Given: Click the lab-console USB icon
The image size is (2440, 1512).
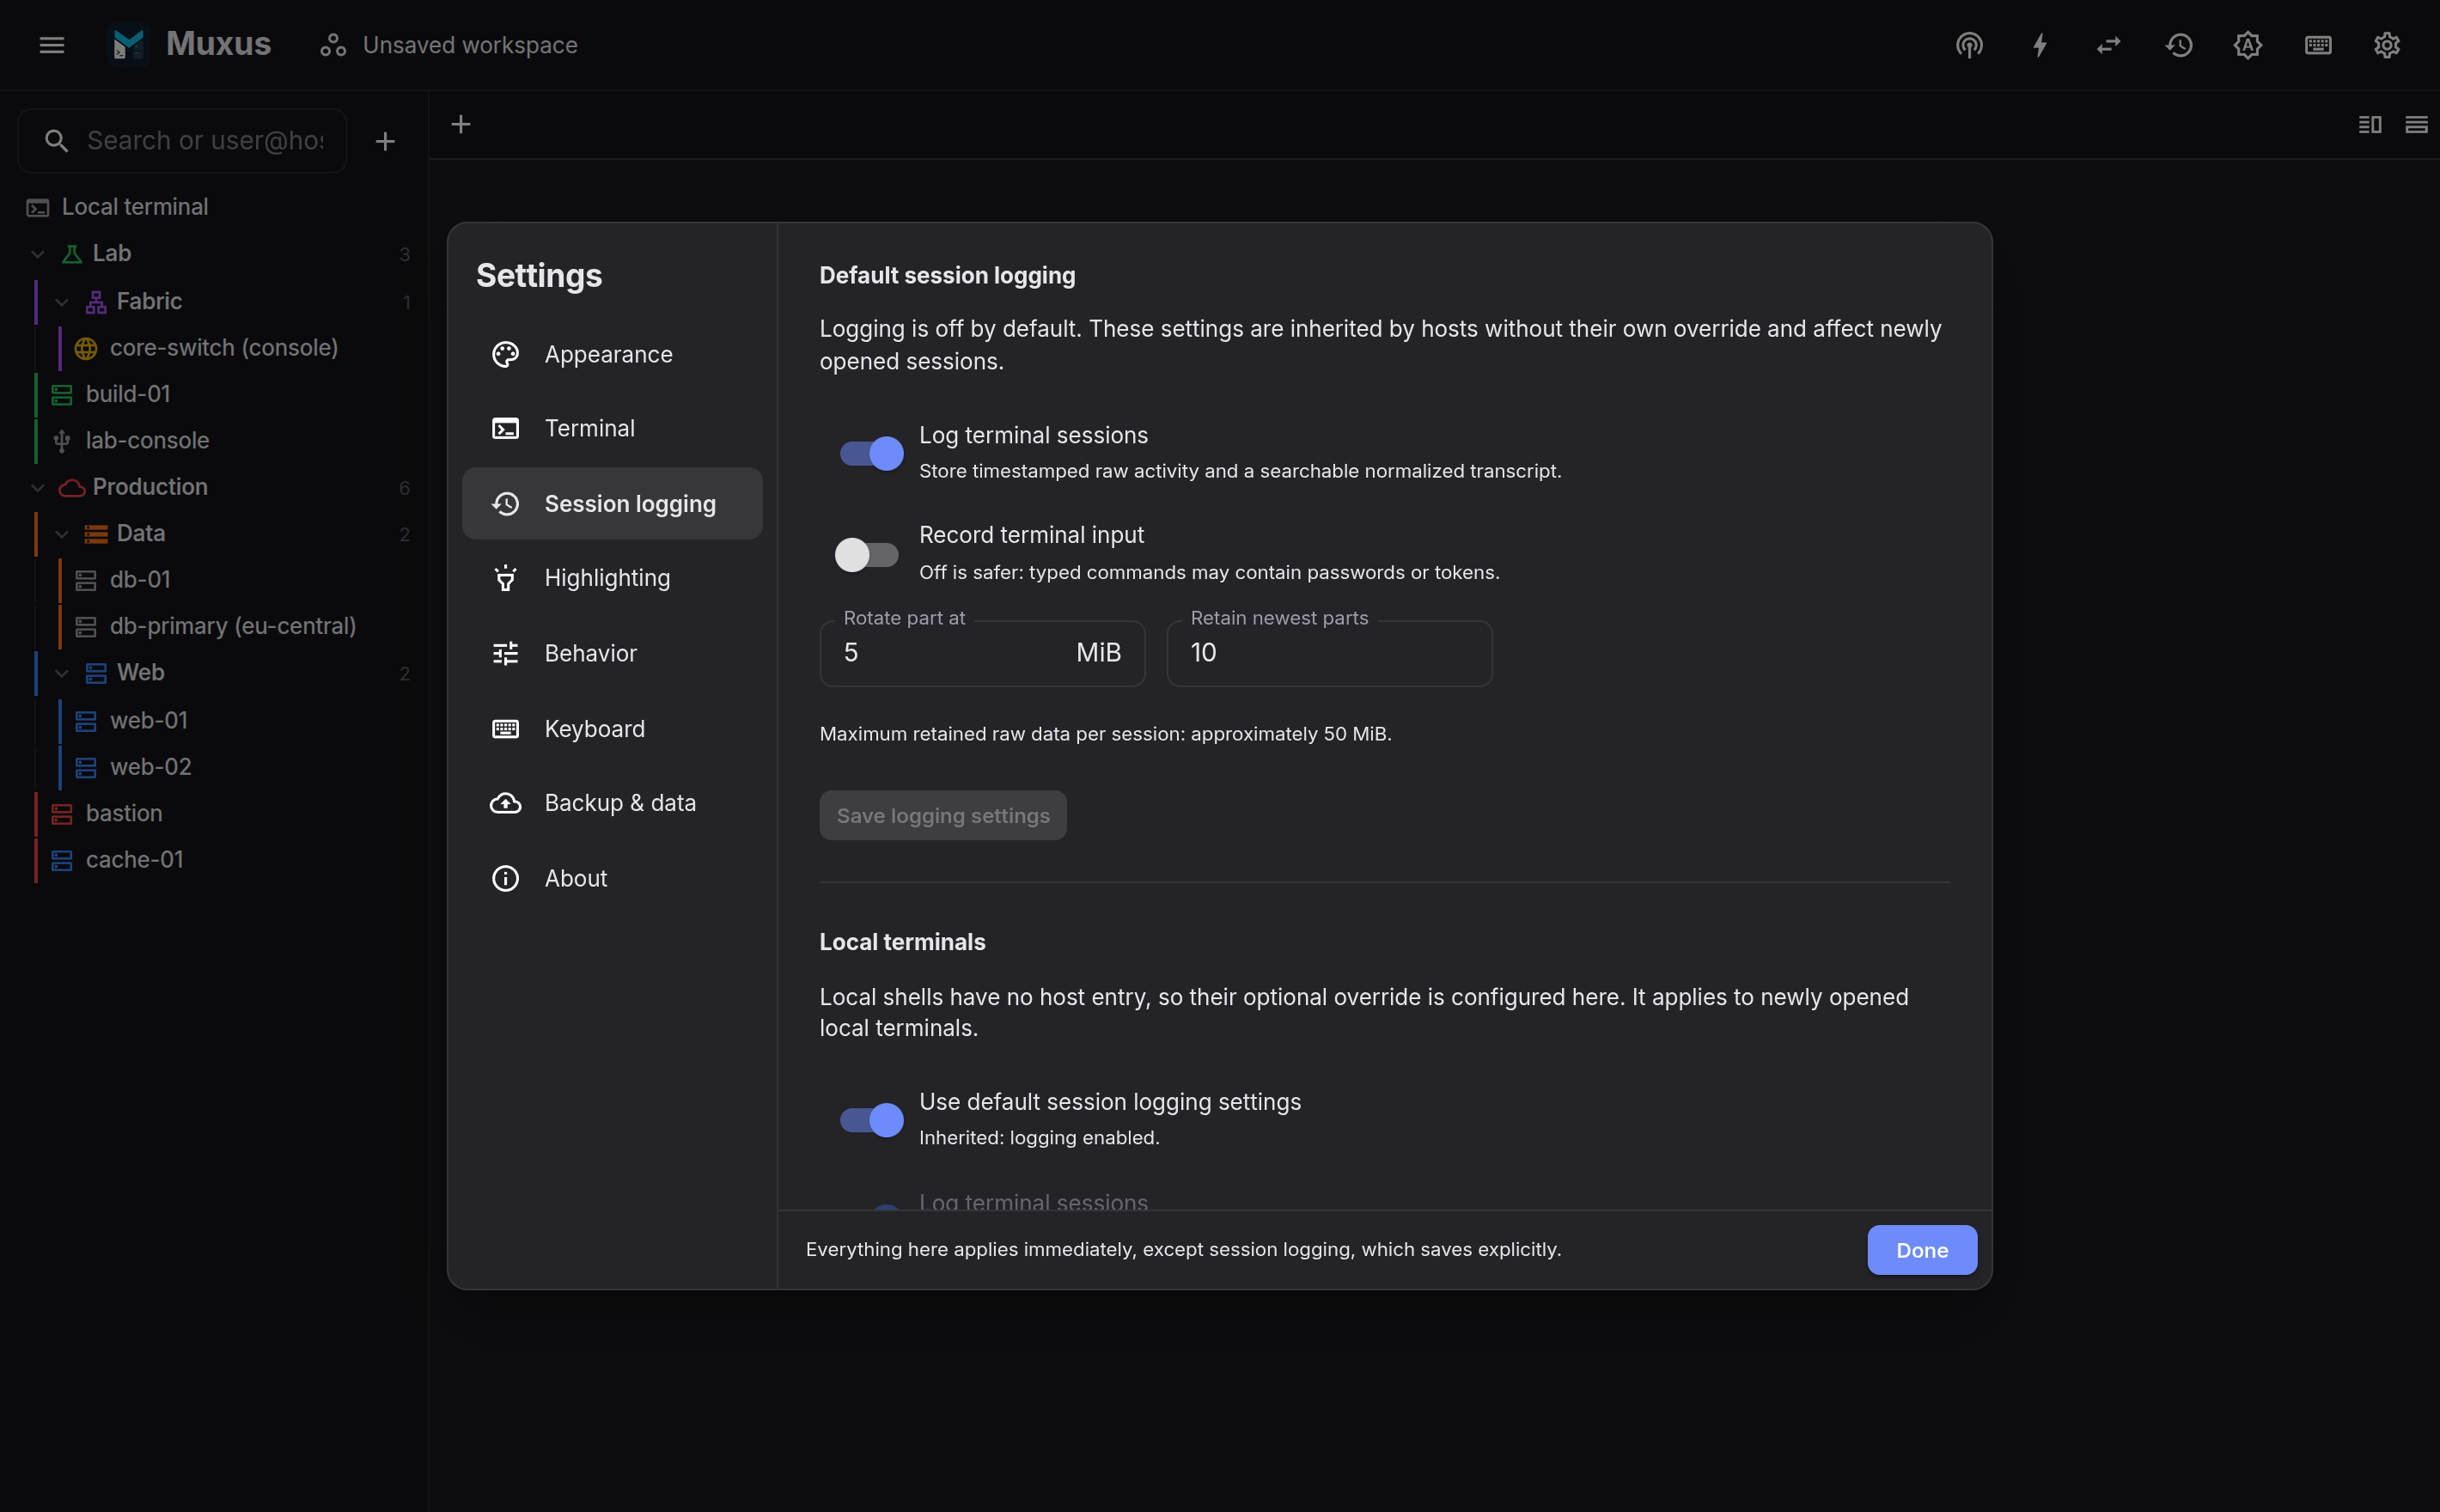Looking at the screenshot, I should tap(62, 441).
